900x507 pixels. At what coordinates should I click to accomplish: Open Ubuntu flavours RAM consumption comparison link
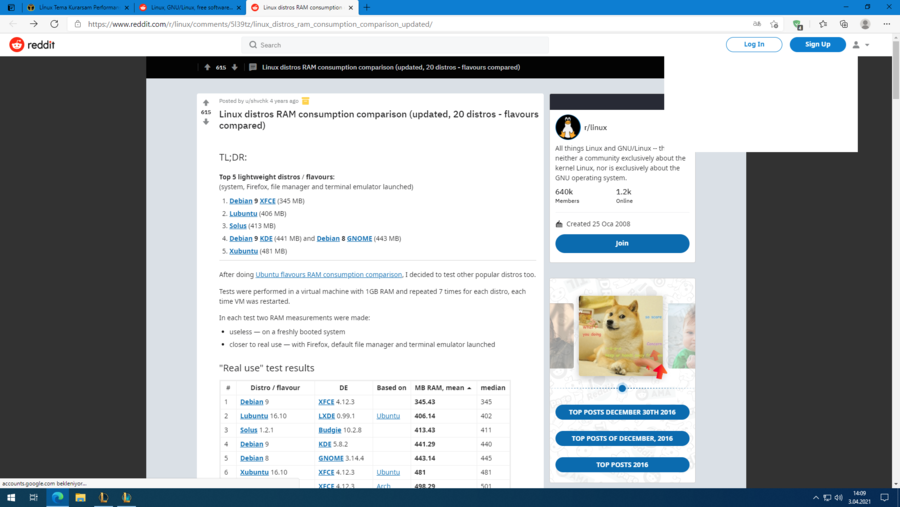click(x=328, y=274)
